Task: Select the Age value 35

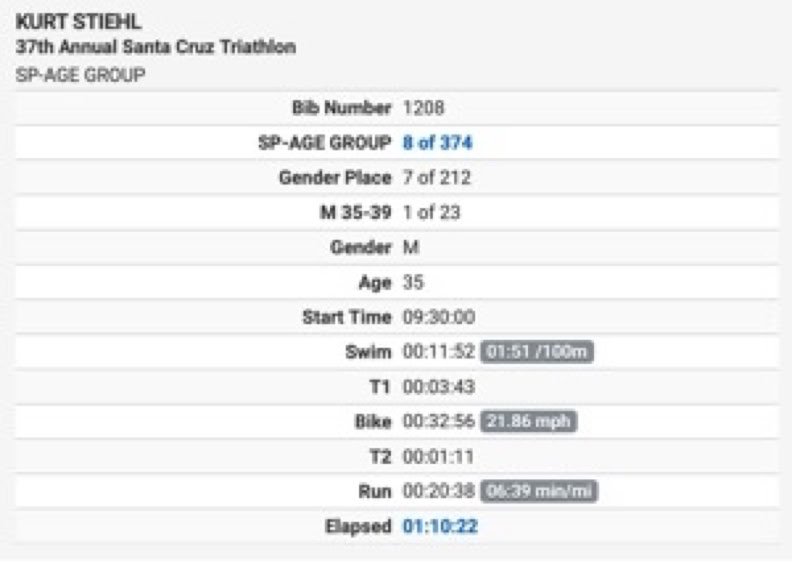Action: [413, 282]
